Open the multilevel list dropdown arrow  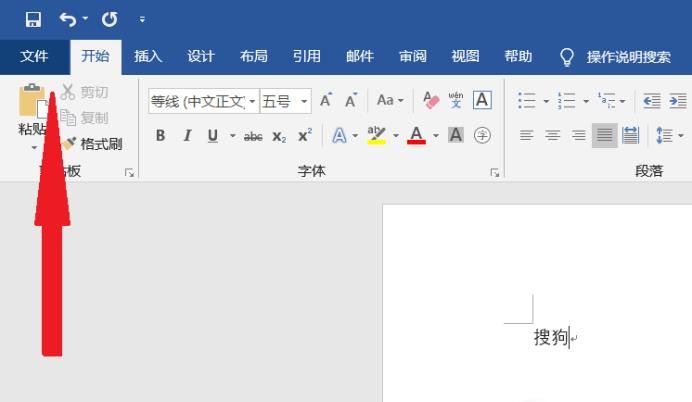[622, 101]
